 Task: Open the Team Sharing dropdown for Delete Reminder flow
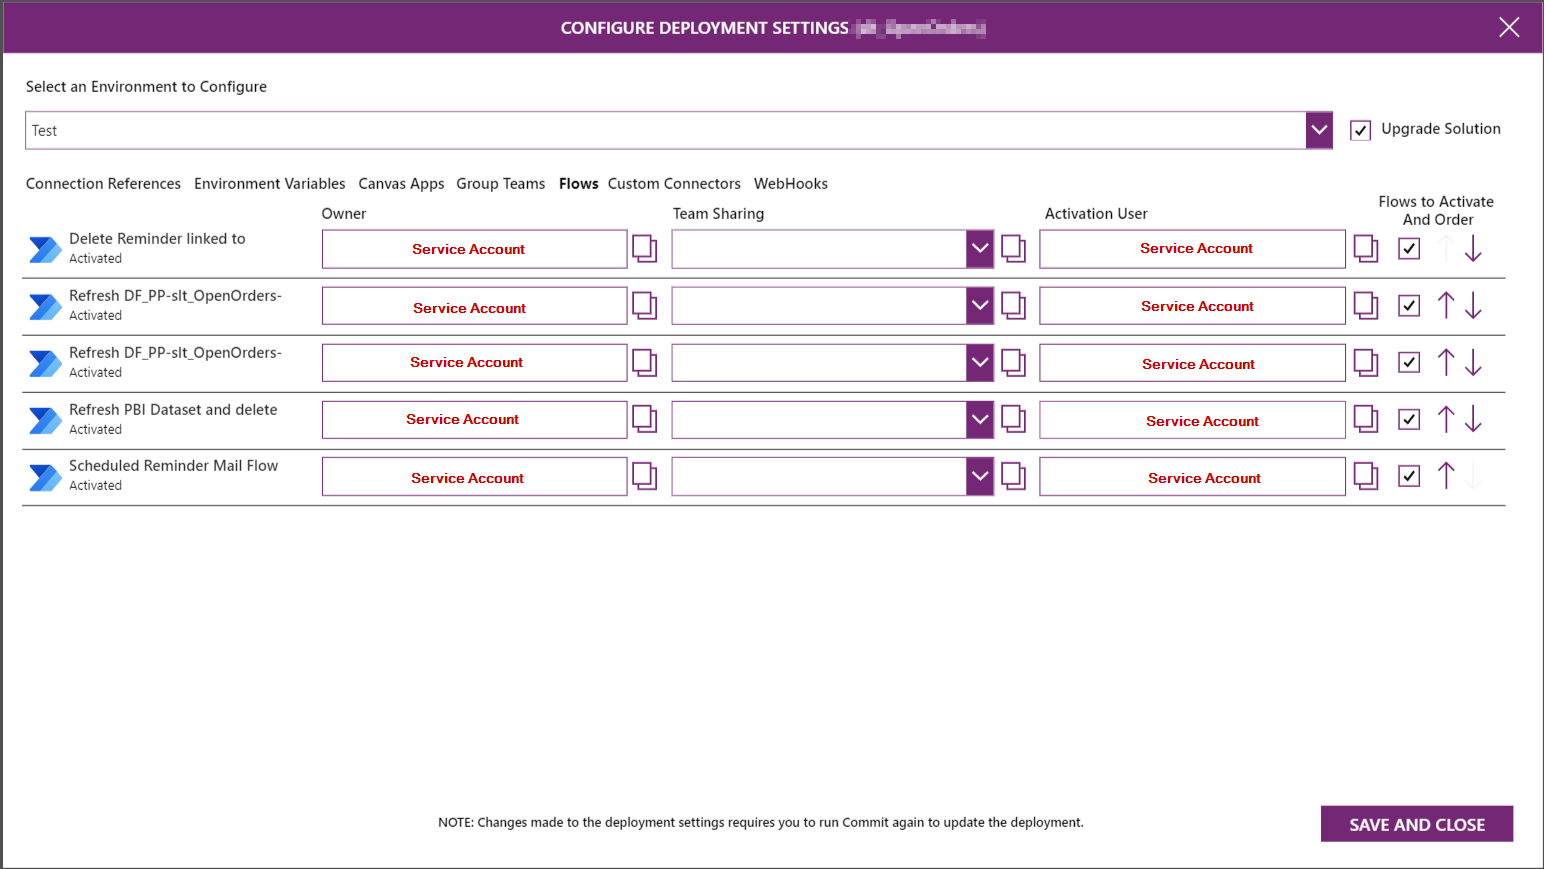[979, 248]
